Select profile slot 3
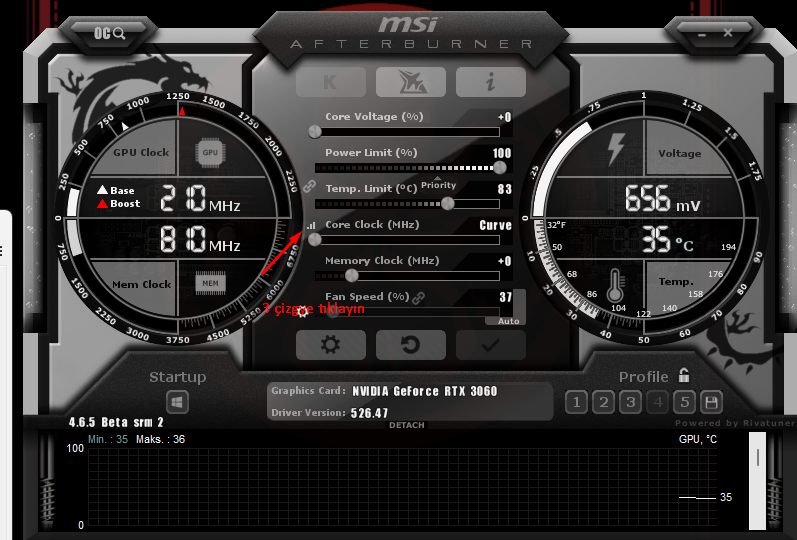 click(630, 403)
